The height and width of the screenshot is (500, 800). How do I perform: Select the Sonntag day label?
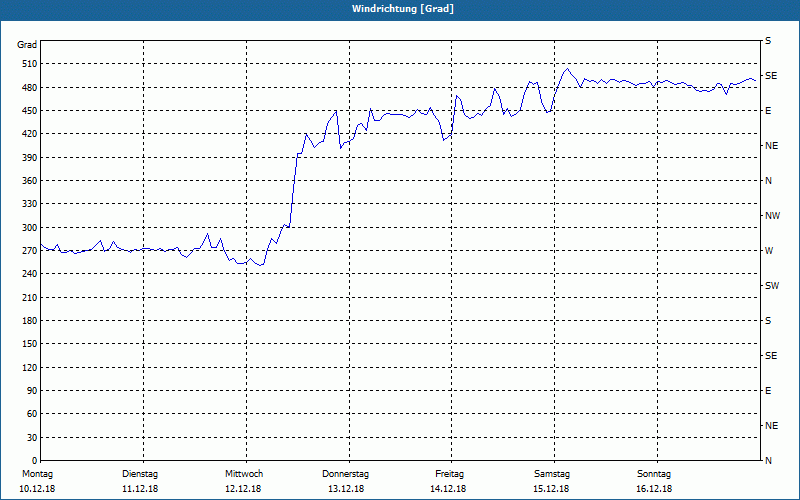654,474
